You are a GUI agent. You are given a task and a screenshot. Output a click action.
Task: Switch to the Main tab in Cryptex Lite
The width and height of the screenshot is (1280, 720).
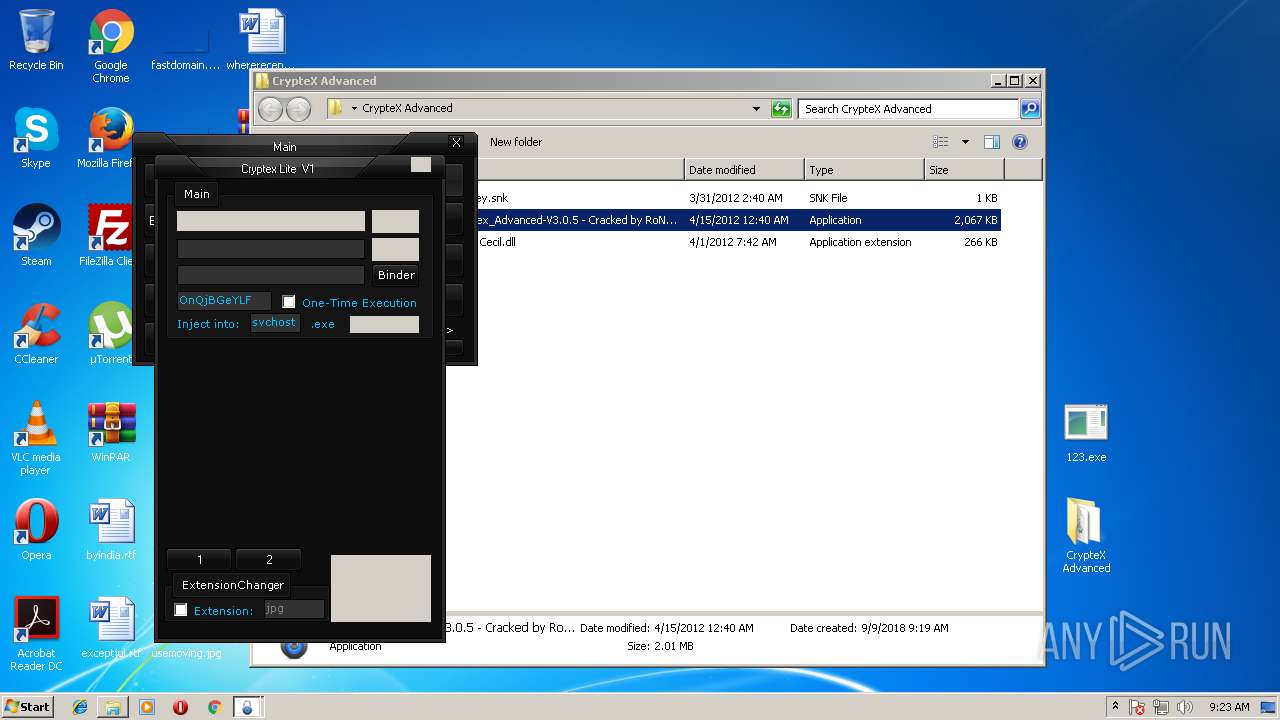coord(197,194)
